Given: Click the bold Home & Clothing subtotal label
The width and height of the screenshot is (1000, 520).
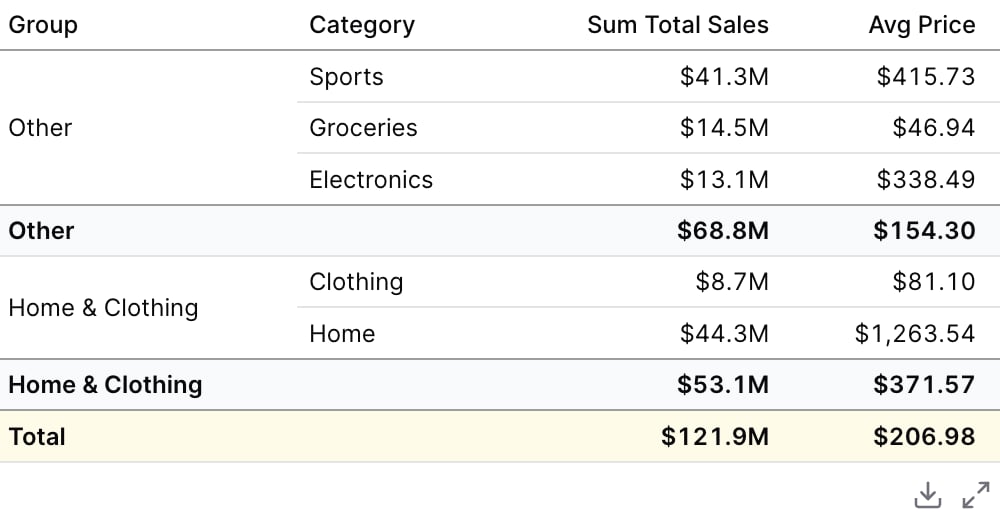Looking at the screenshot, I should click(x=105, y=385).
